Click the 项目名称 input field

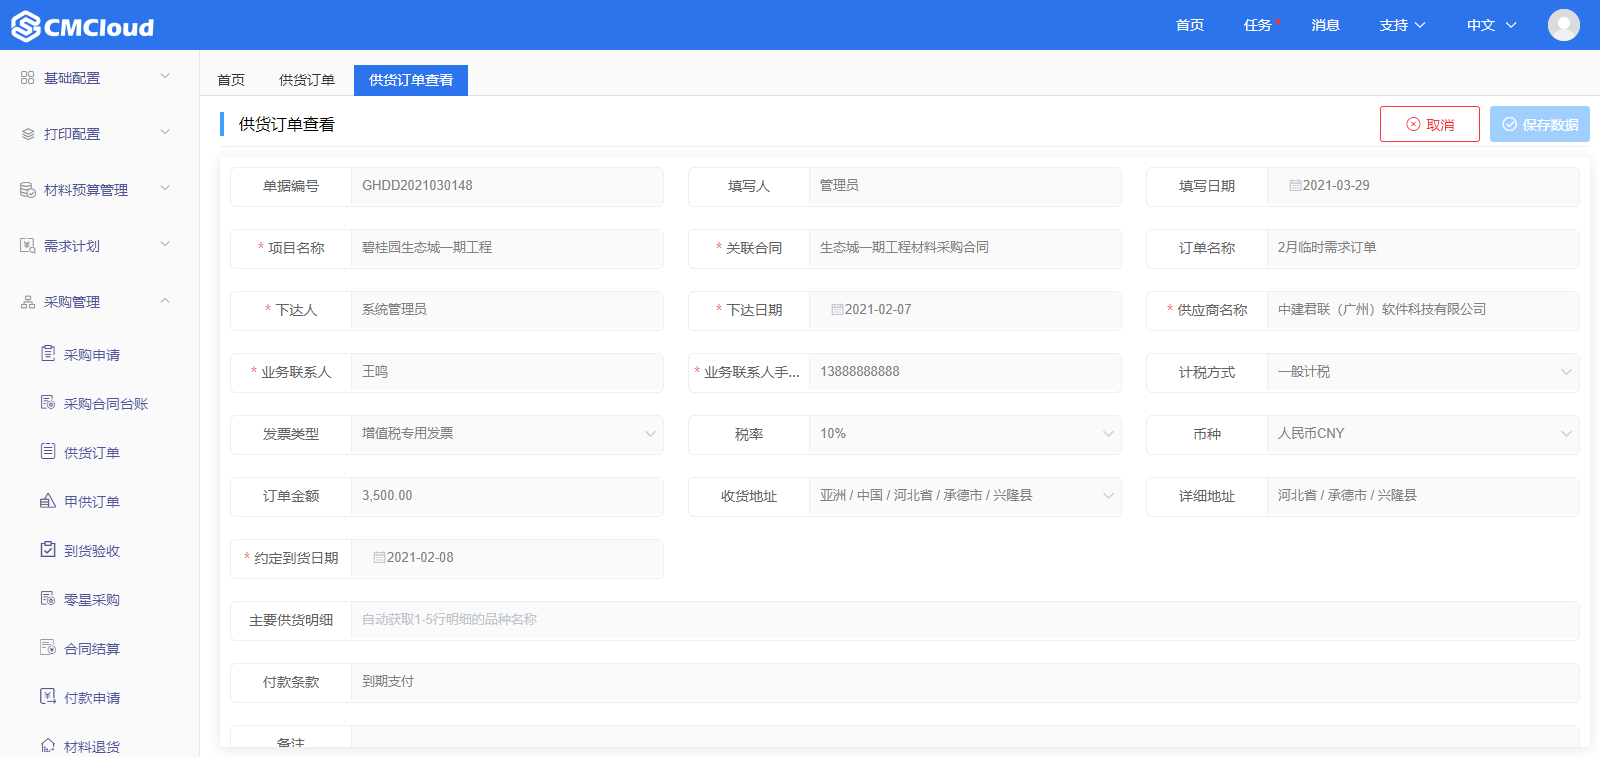point(507,248)
